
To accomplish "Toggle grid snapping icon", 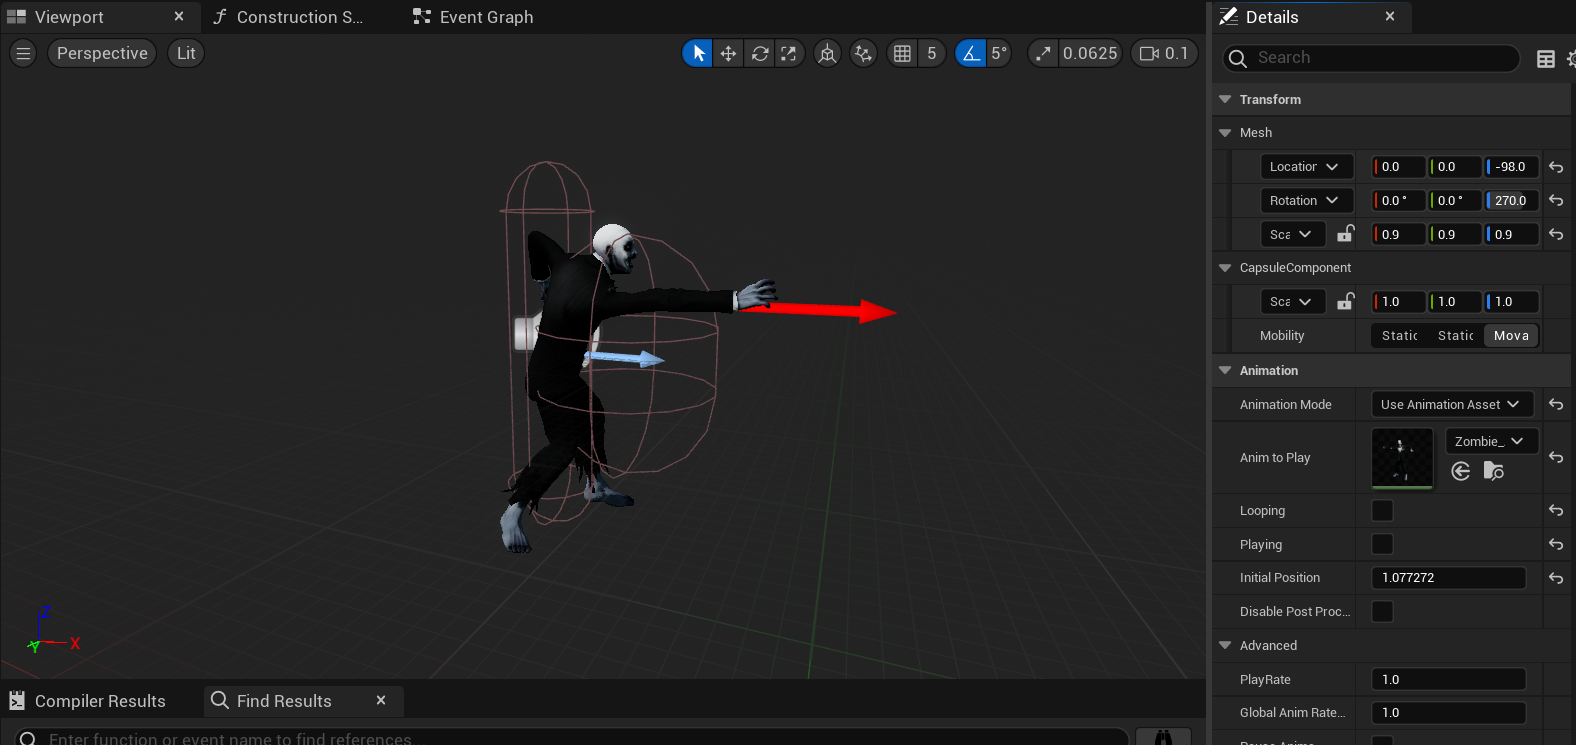I will click(x=902, y=54).
